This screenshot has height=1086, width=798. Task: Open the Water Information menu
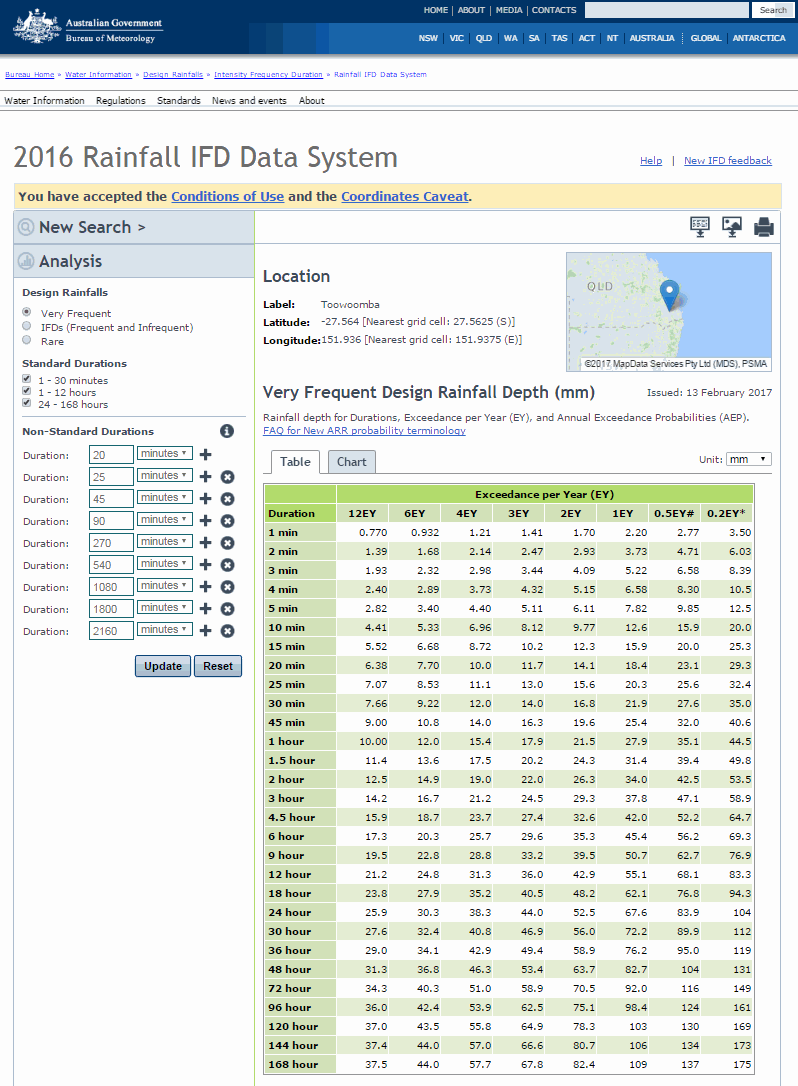tap(44, 100)
